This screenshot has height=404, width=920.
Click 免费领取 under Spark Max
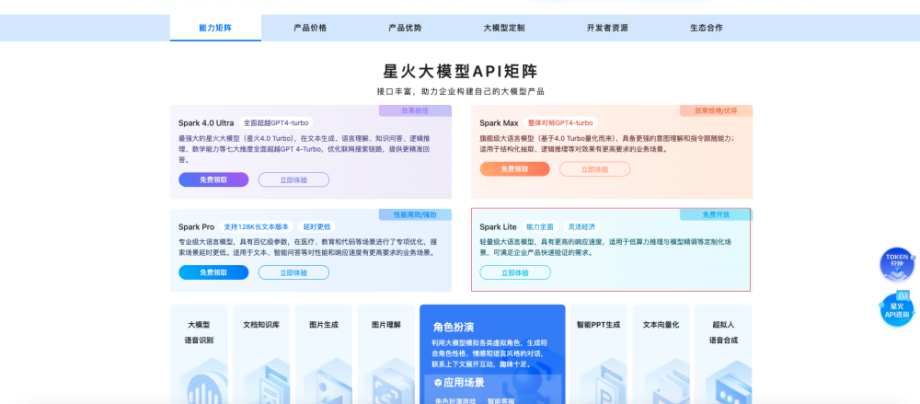click(515, 169)
